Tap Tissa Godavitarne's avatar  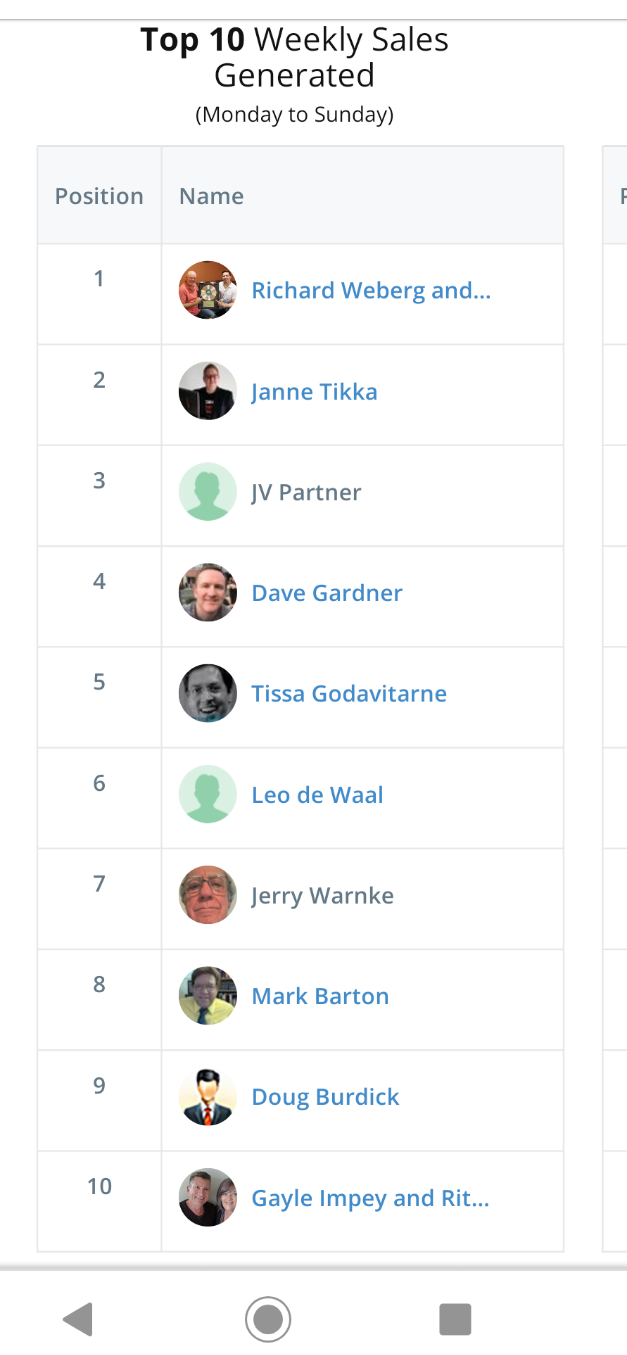208,694
